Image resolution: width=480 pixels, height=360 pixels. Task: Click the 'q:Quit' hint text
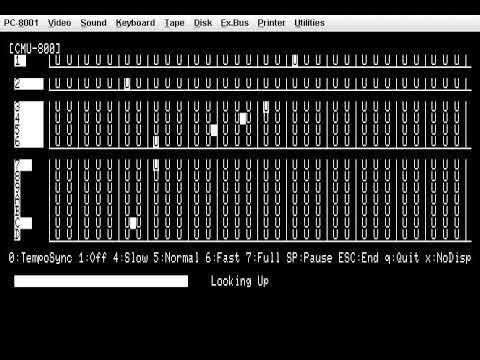coord(402,258)
